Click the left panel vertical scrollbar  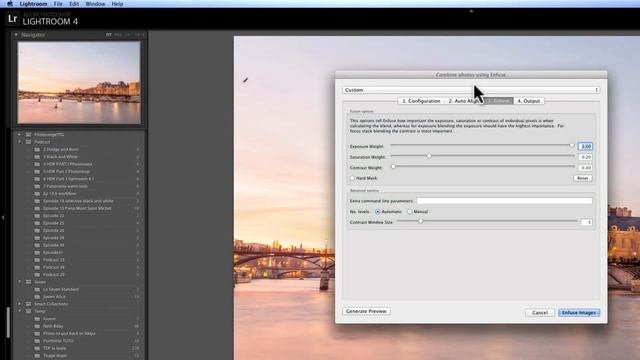(8, 322)
